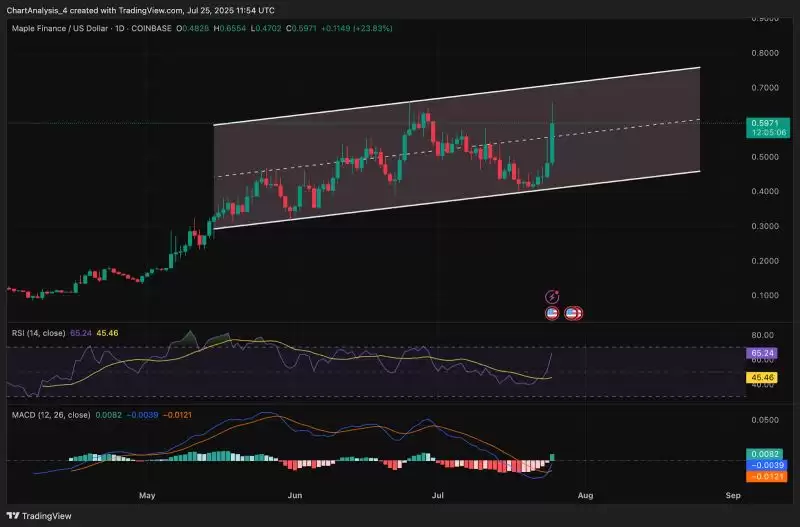
Task: Click the Sep label on time axis
Action: point(733,495)
